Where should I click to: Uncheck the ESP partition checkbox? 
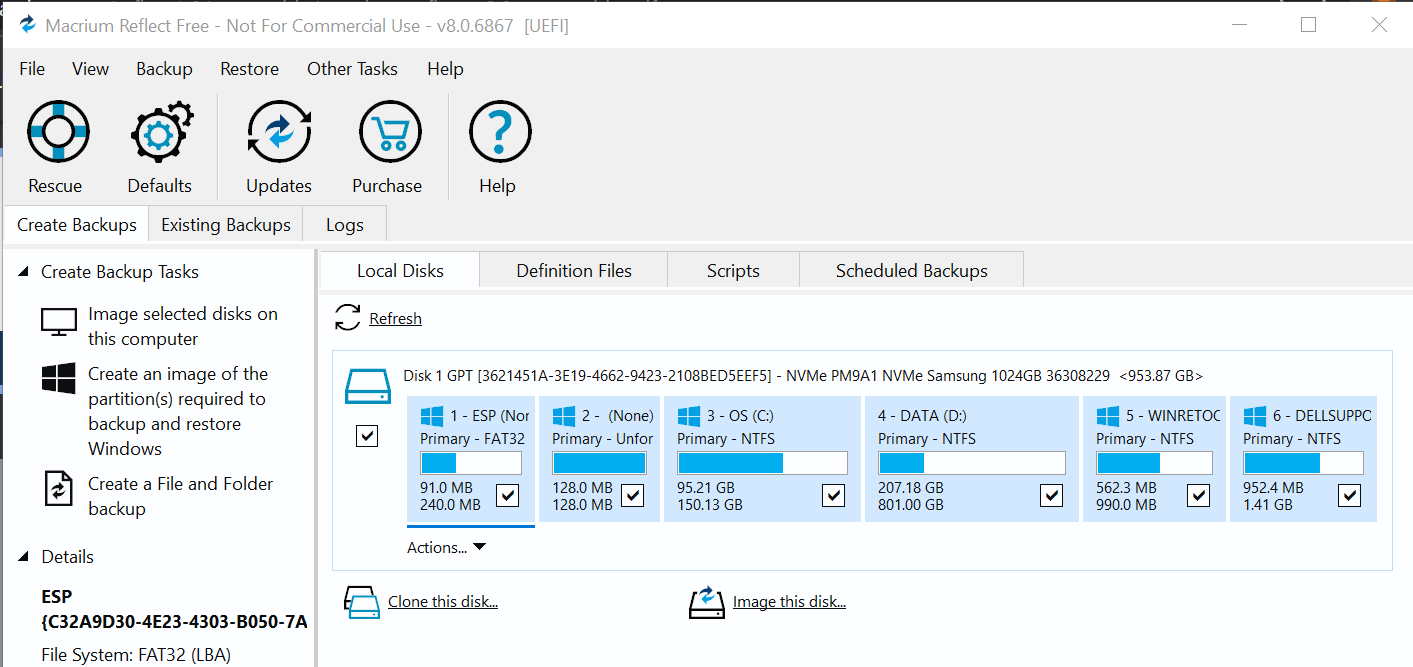click(508, 495)
